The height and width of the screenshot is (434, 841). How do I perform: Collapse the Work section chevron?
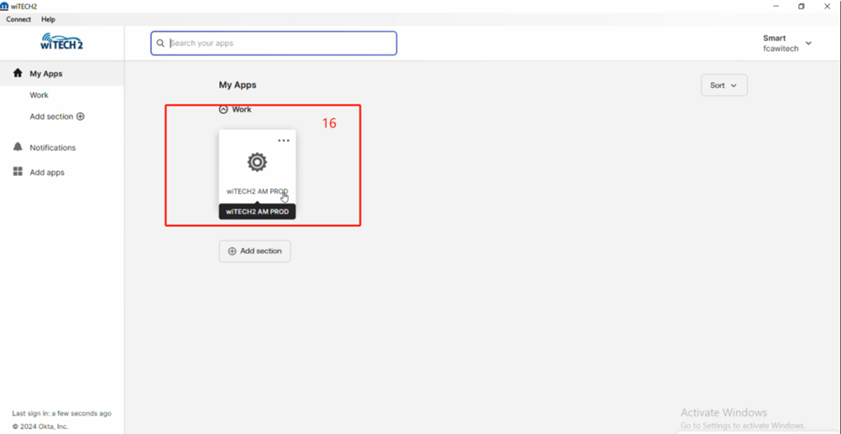pos(224,109)
